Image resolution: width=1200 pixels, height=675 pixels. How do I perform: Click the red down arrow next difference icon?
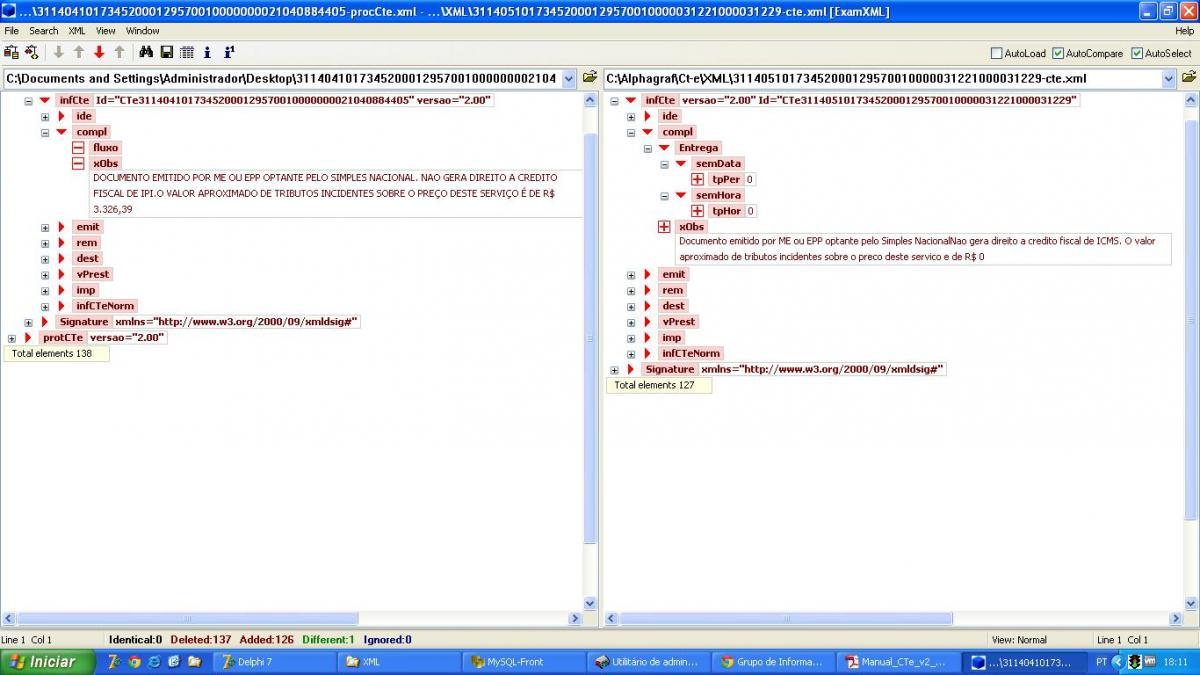point(99,52)
